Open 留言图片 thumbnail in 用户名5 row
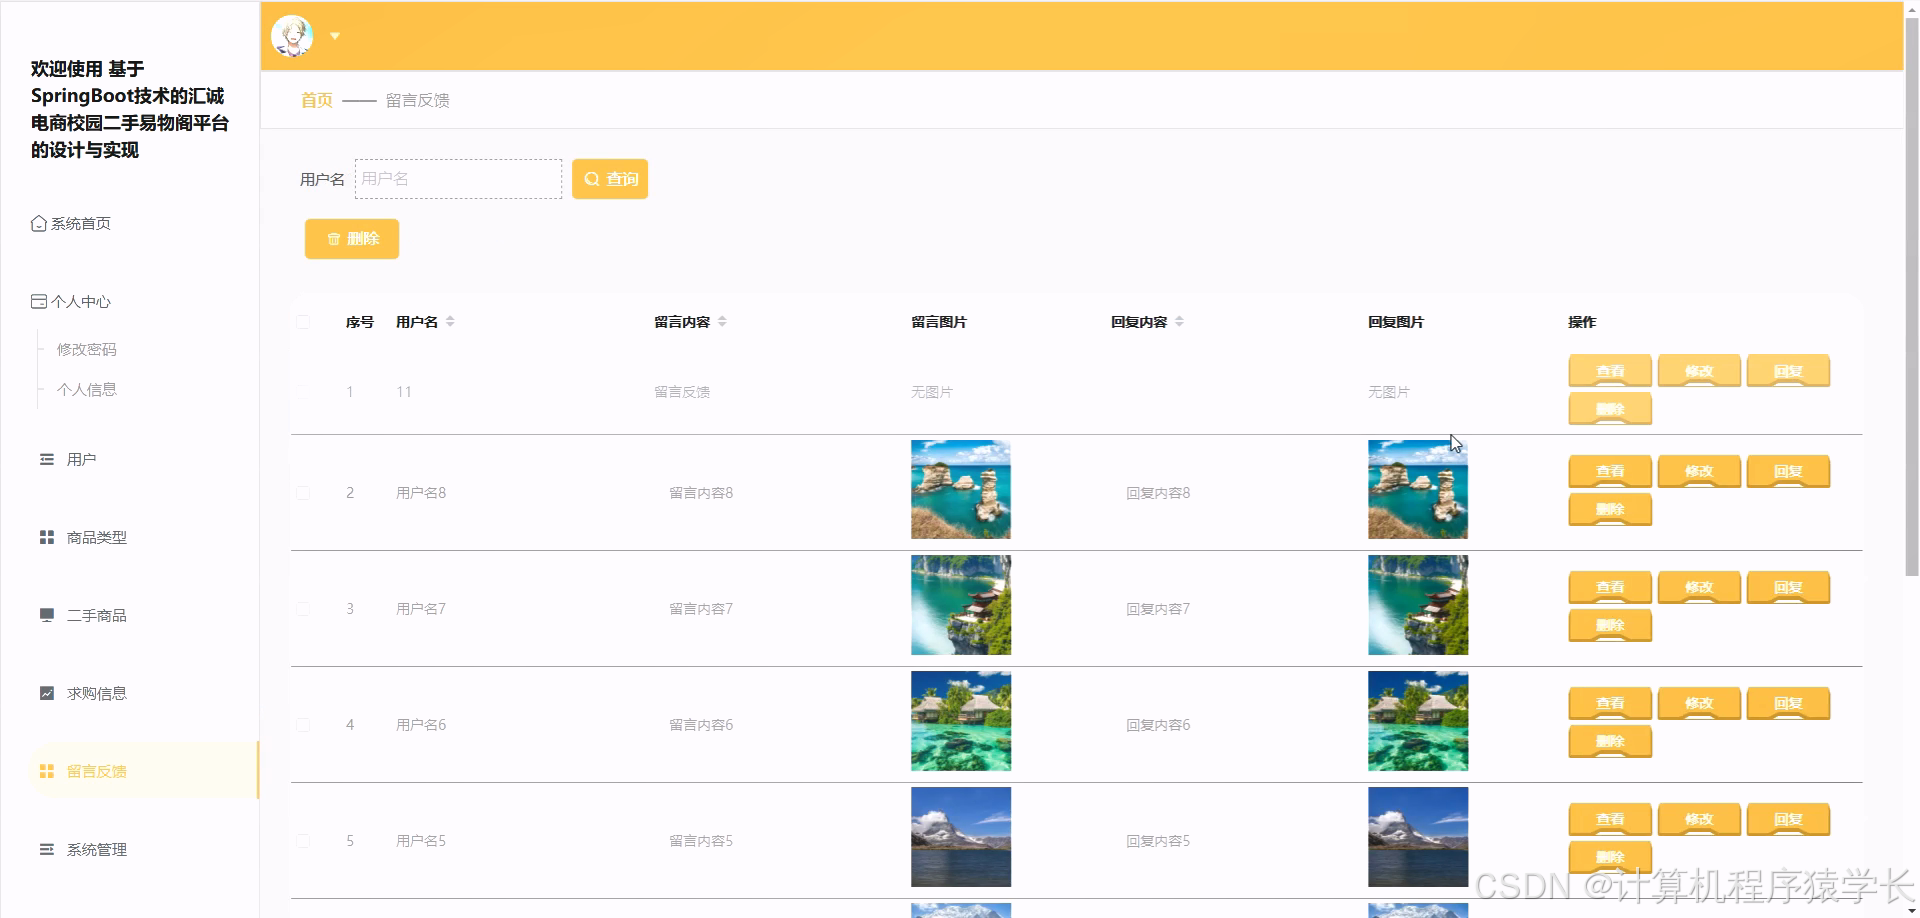The image size is (1920, 918). pos(961,837)
